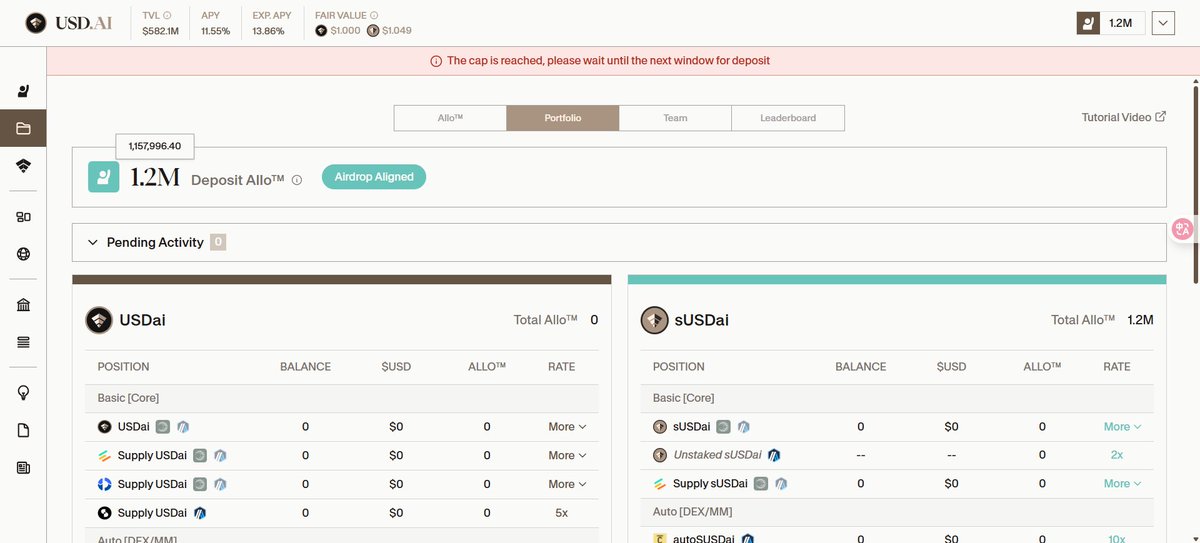Open the lightbulb icon in the sidebar
This screenshot has width=1200, height=543.
23,393
